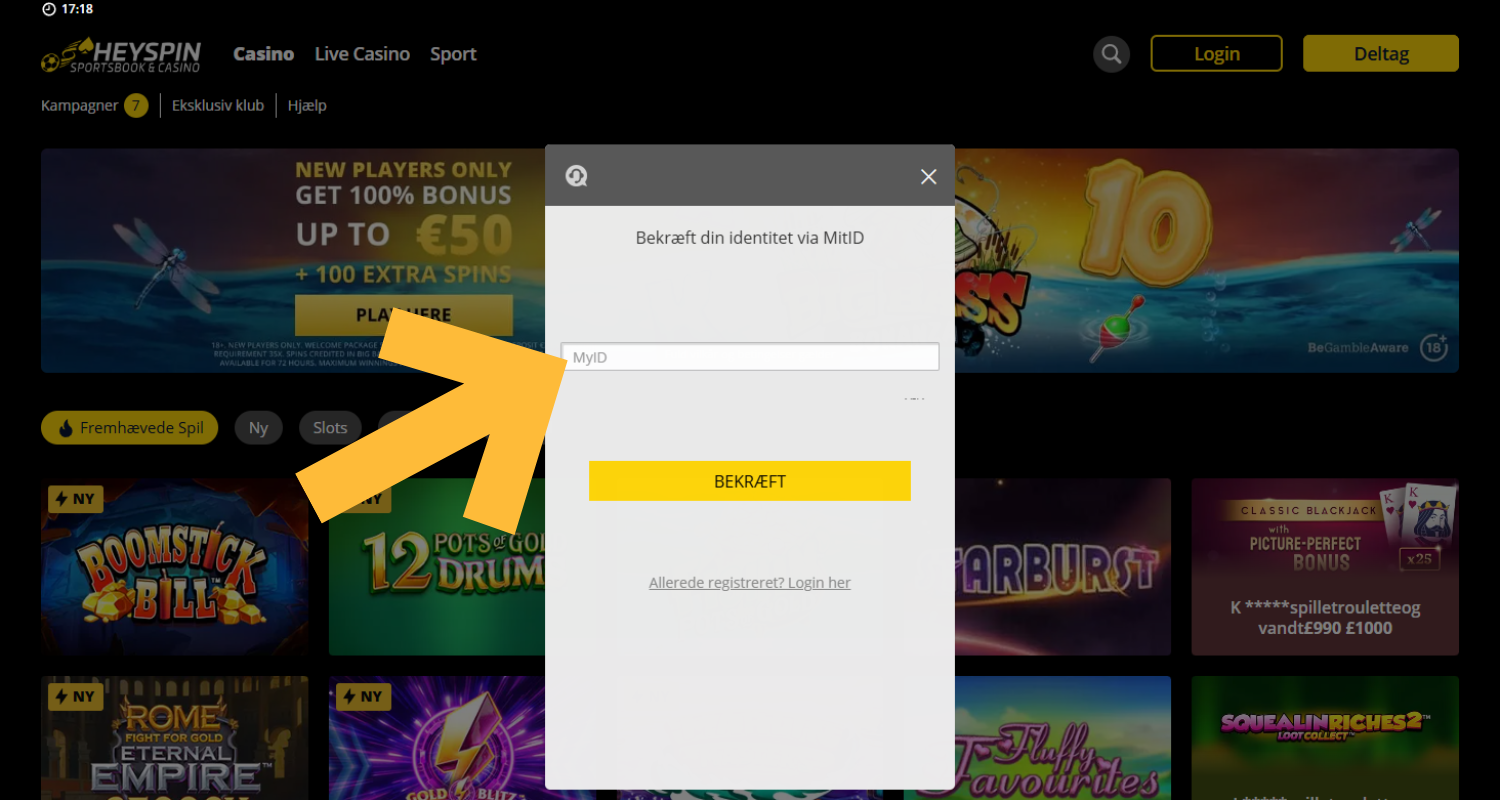The image size is (1500, 800).
Task: Open the Boomstick Bill game thumbnail
Action: click(x=175, y=567)
